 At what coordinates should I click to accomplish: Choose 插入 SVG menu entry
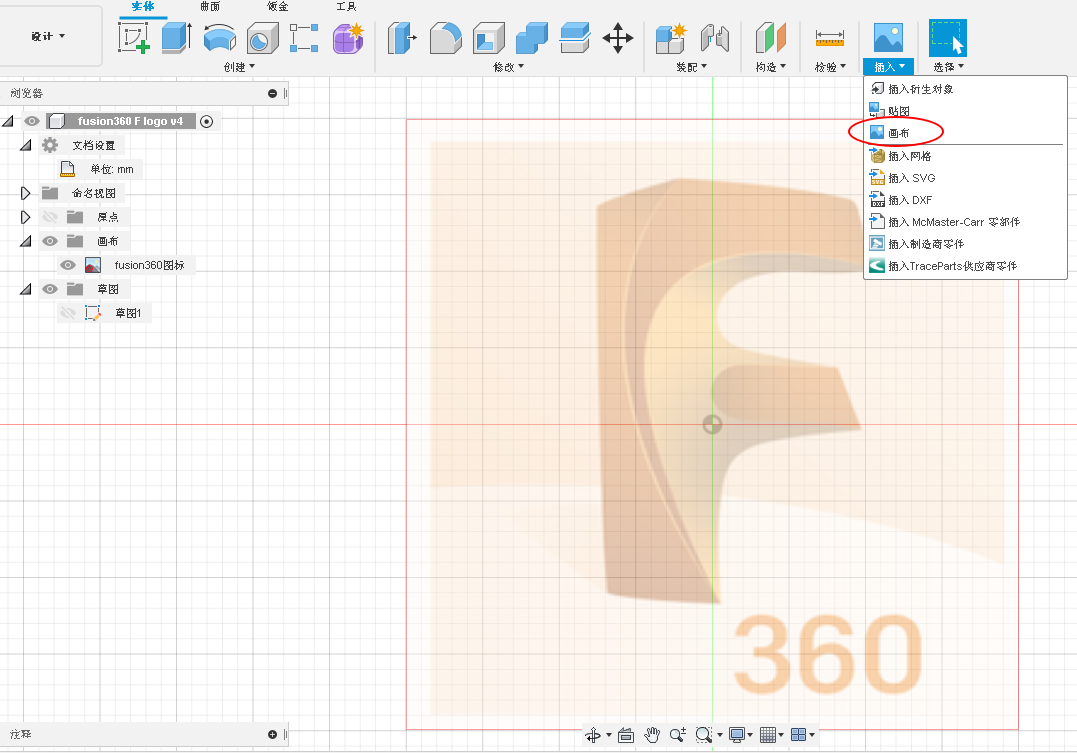click(965, 178)
